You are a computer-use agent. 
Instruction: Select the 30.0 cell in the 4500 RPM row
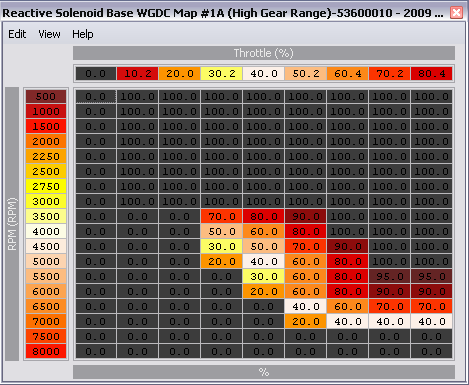click(x=222, y=246)
